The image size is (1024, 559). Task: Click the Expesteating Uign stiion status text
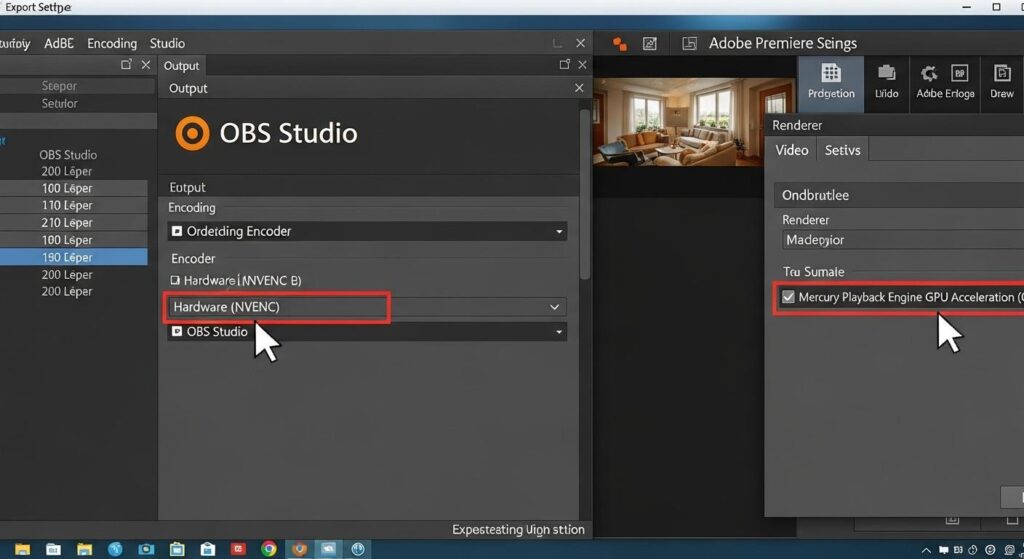518,530
